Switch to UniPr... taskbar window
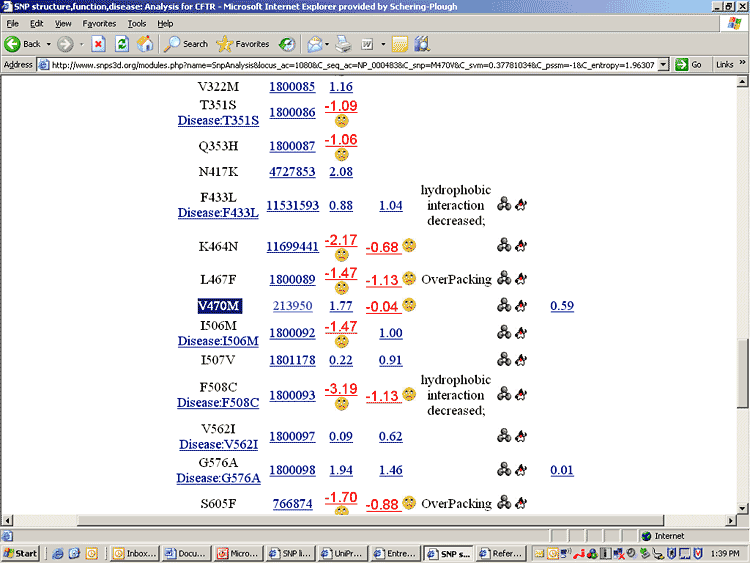 click(x=342, y=553)
